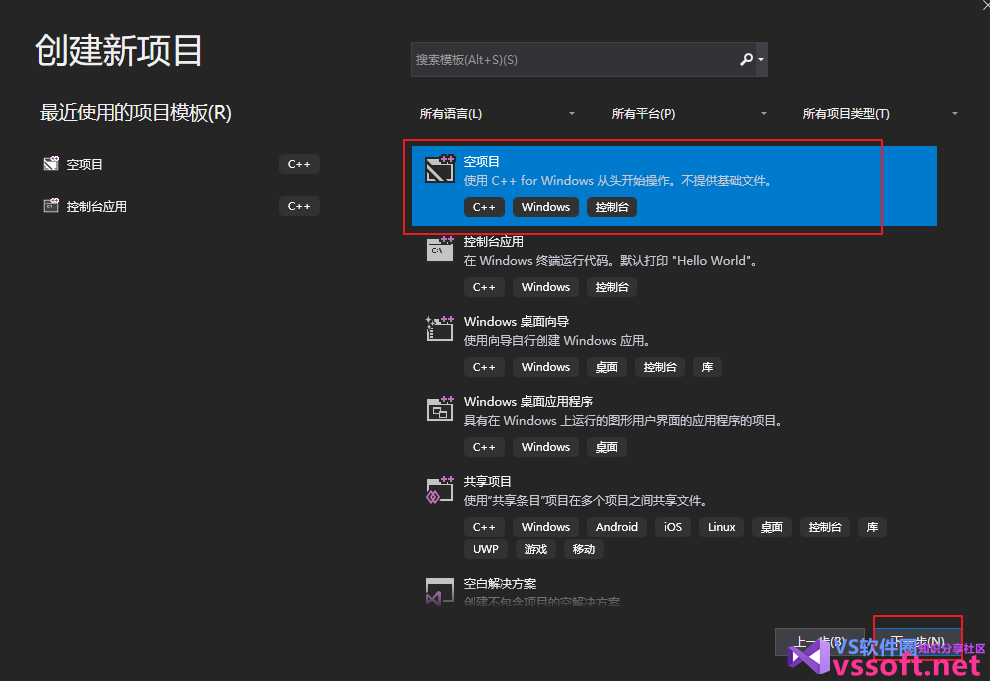Click the 控制台 tag under the "Hello World" description

point(612,287)
